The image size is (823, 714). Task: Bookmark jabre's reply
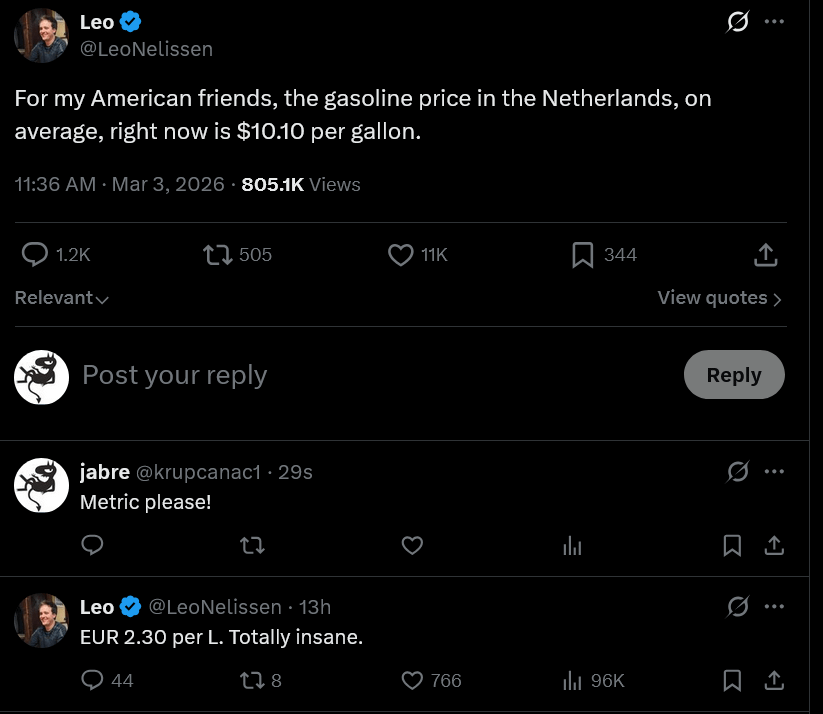pyautogui.click(x=732, y=545)
